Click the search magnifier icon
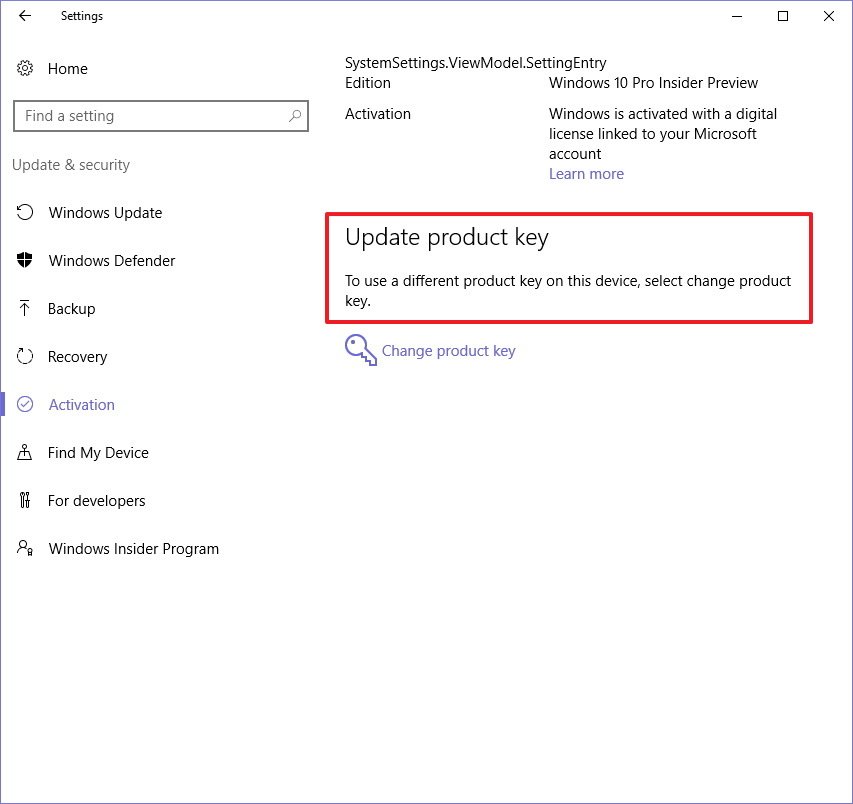This screenshot has width=853, height=804. 295,116
